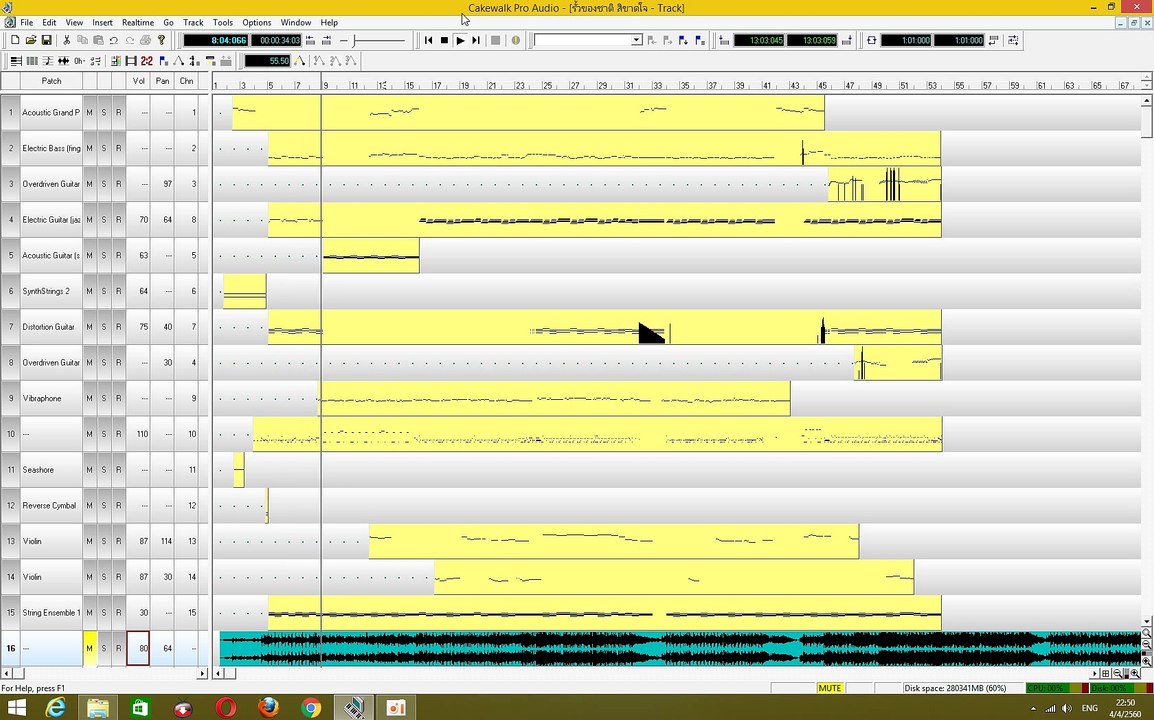Arm record on track 3 Overdriven Guitar
This screenshot has width=1154, height=720.
click(118, 184)
